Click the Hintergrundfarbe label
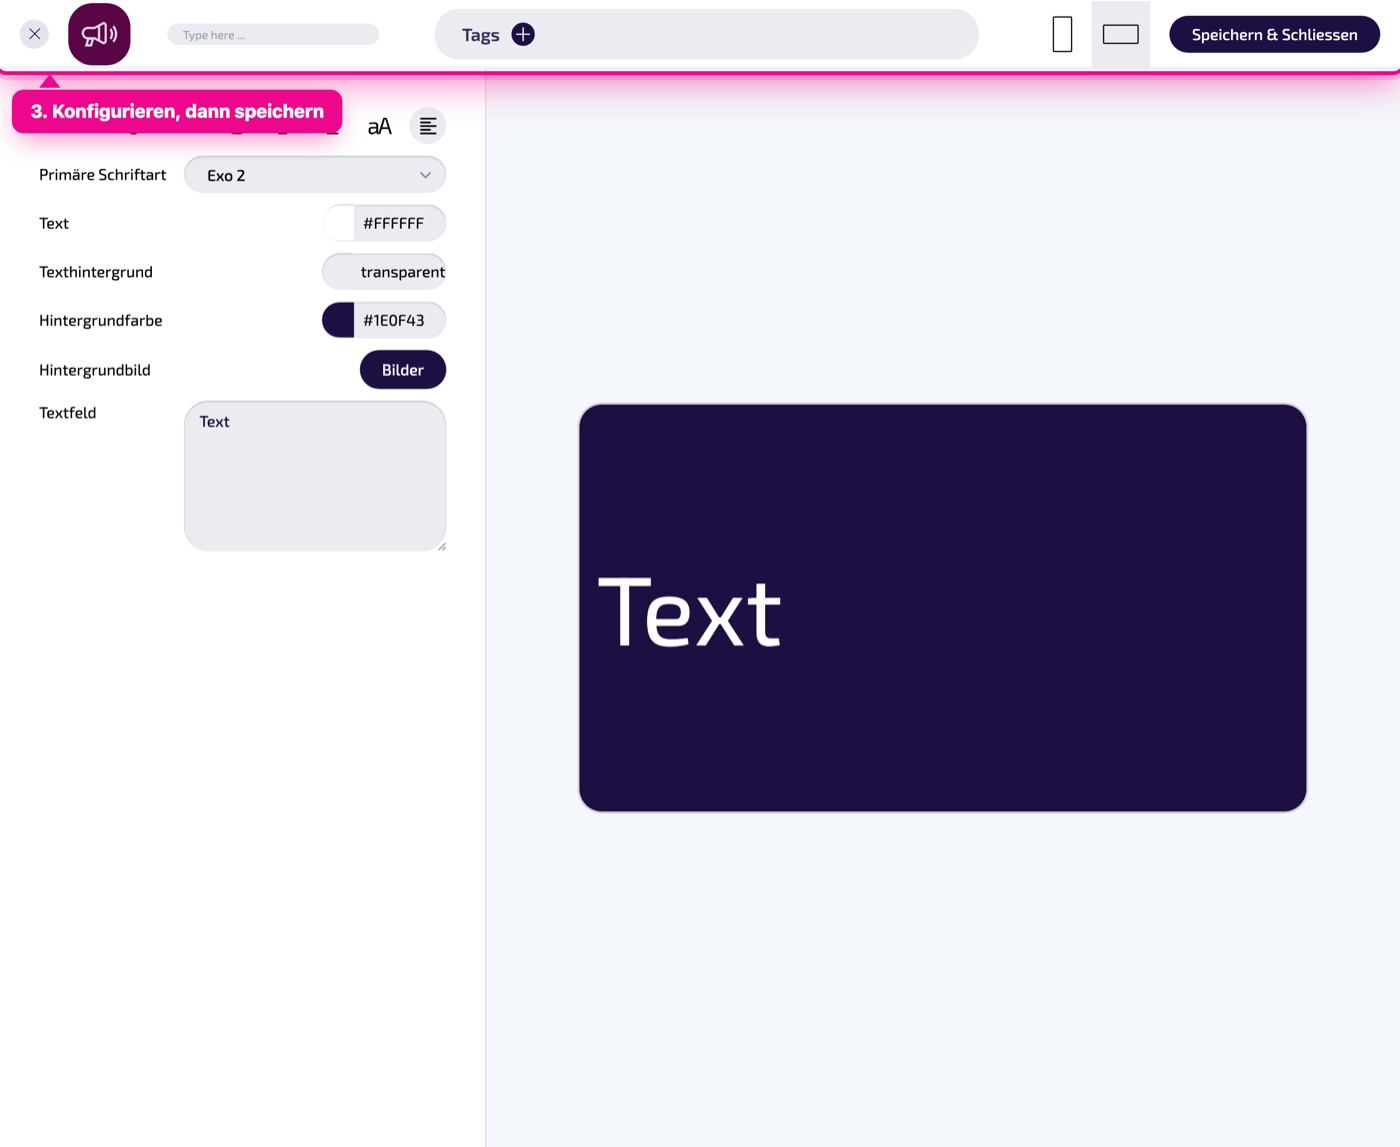The image size is (1400, 1147). [101, 320]
